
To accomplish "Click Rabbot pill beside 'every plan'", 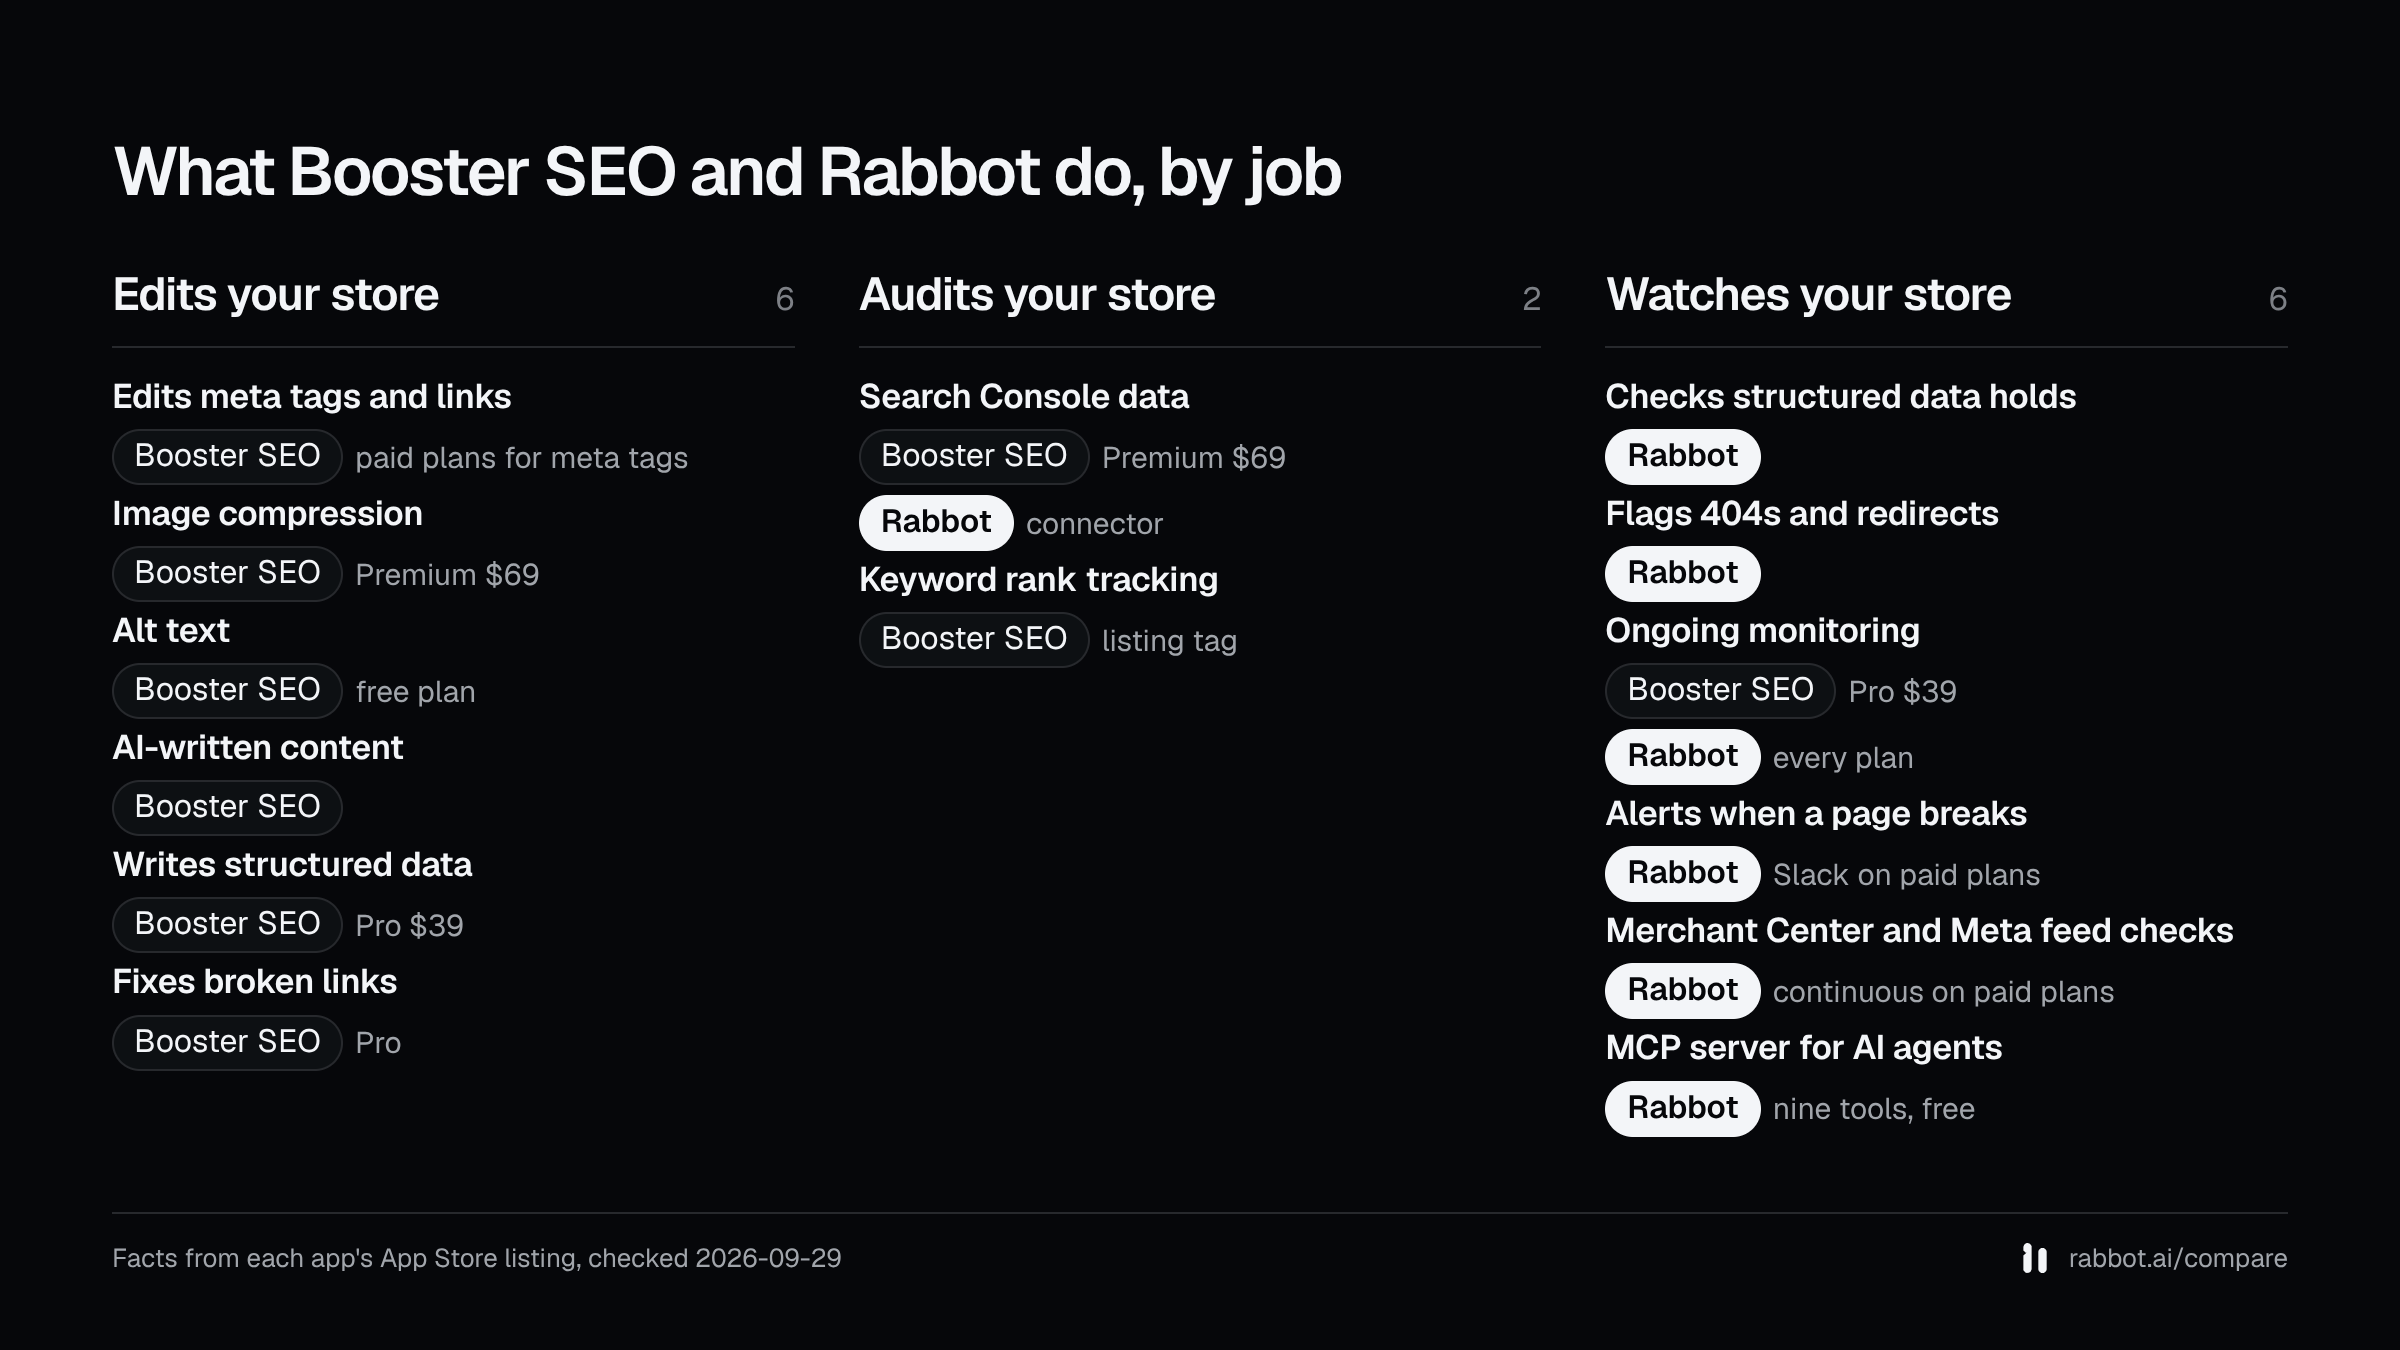I will [x=1682, y=756].
